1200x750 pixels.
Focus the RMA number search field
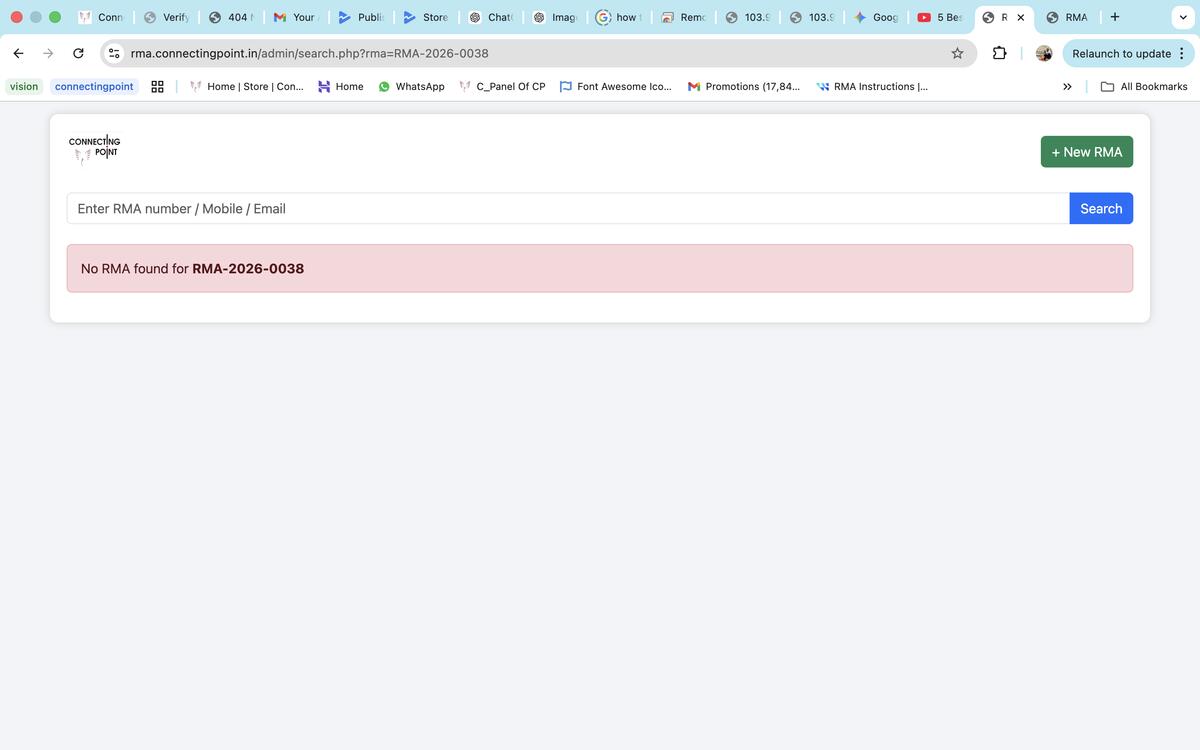point(568,209)
